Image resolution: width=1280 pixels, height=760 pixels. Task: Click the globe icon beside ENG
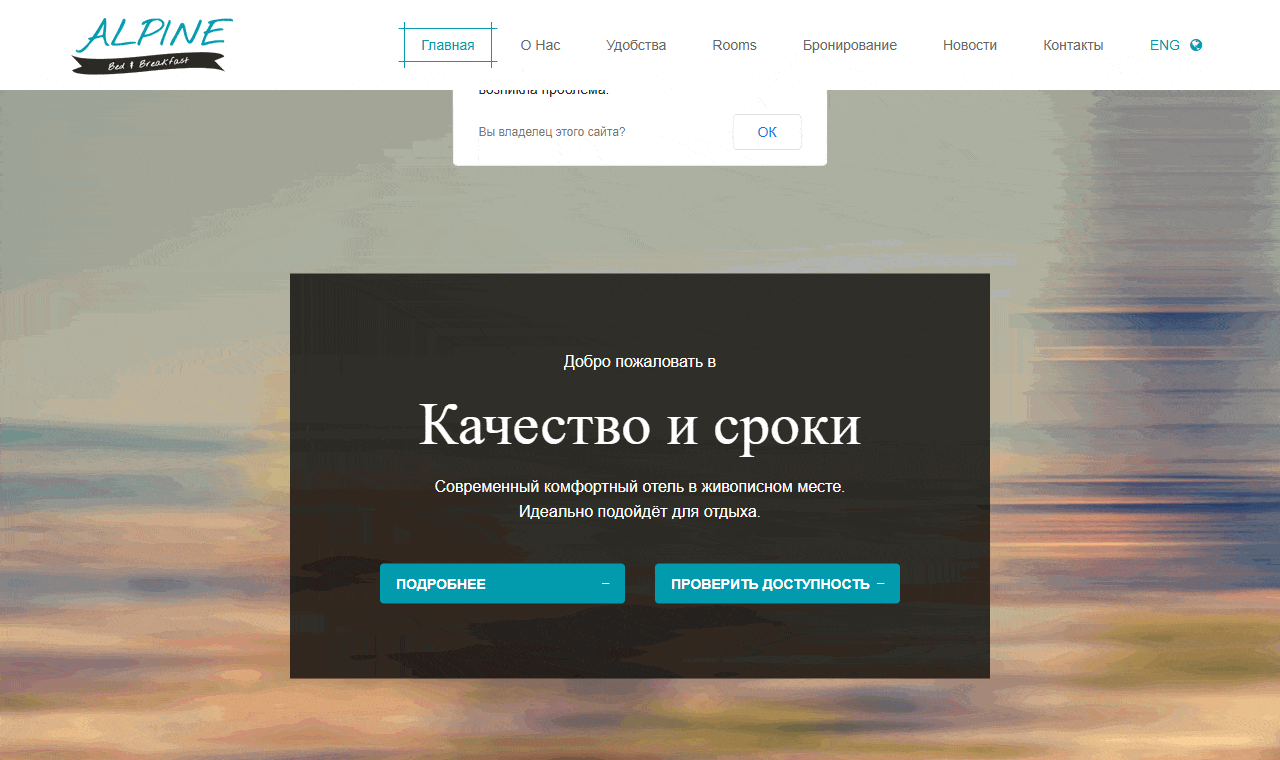(x=1196, y=45)
